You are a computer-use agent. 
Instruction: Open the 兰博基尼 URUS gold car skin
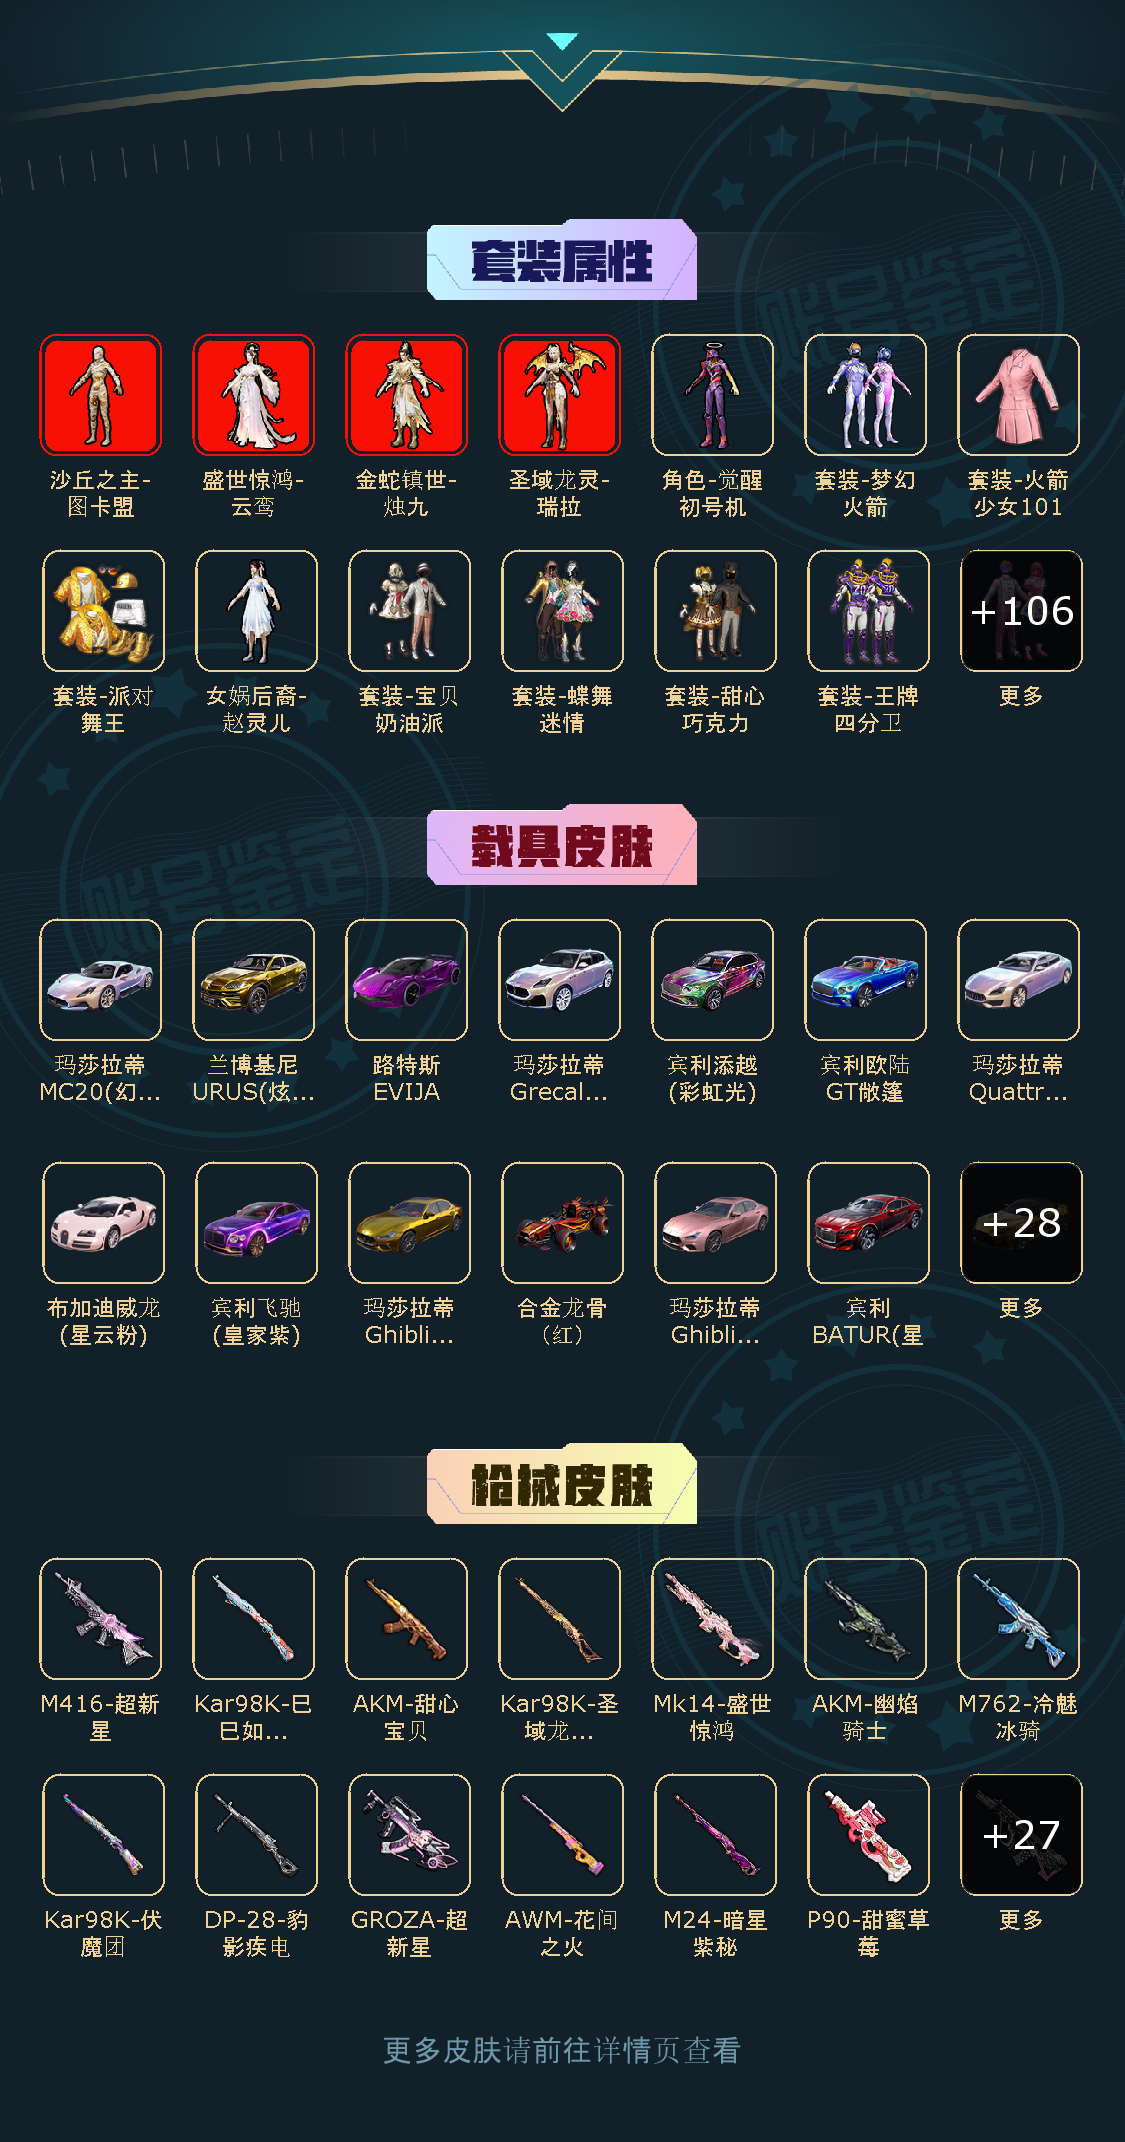coord(253,980)
